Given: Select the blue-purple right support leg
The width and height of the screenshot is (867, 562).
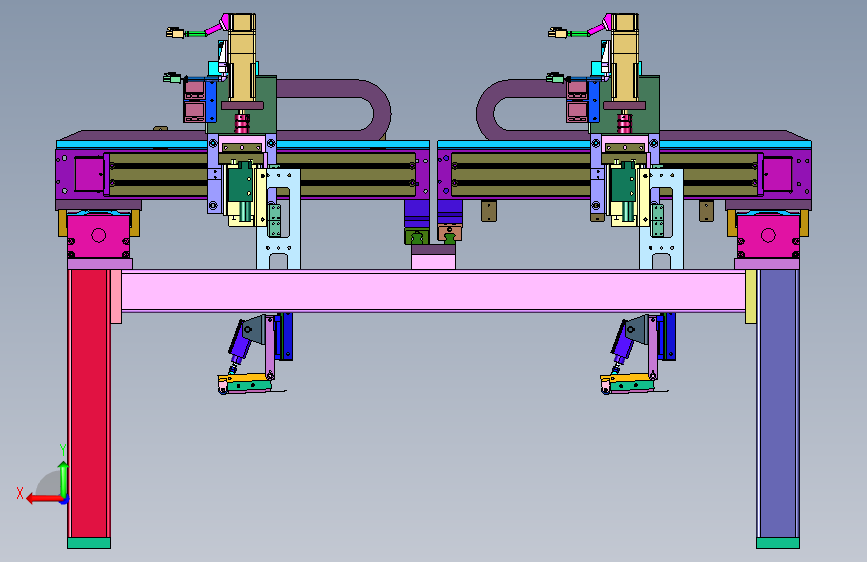Looking at the screenshot, I should tap(778, 403).
